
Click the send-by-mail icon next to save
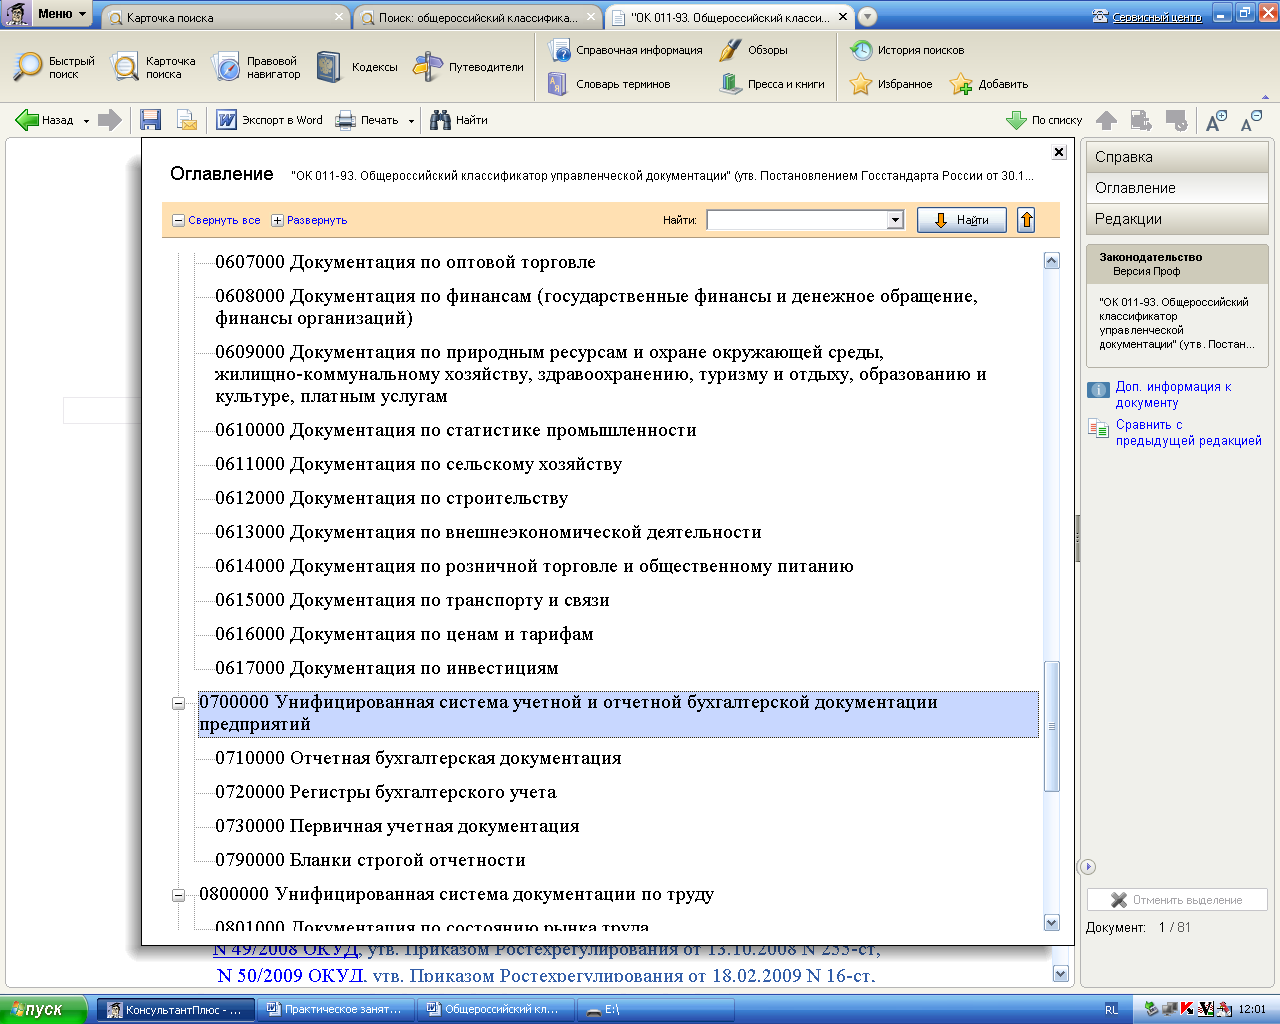point(187,120)
